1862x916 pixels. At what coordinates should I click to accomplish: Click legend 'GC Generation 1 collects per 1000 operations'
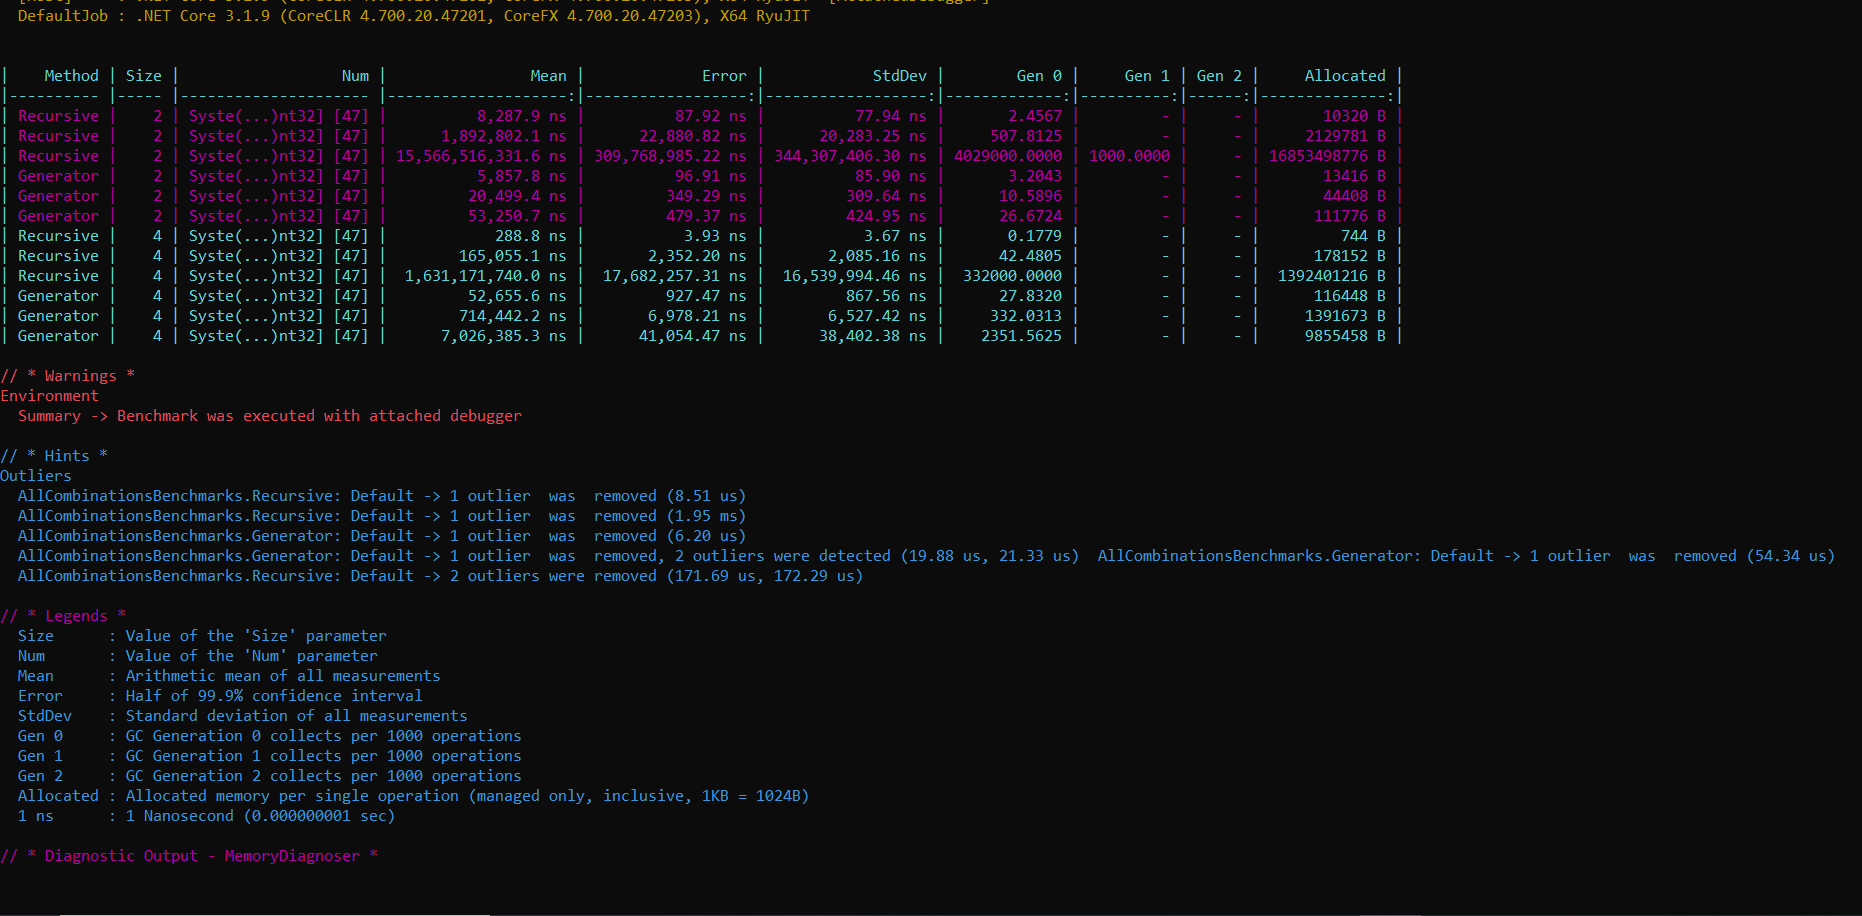(323, 756)
